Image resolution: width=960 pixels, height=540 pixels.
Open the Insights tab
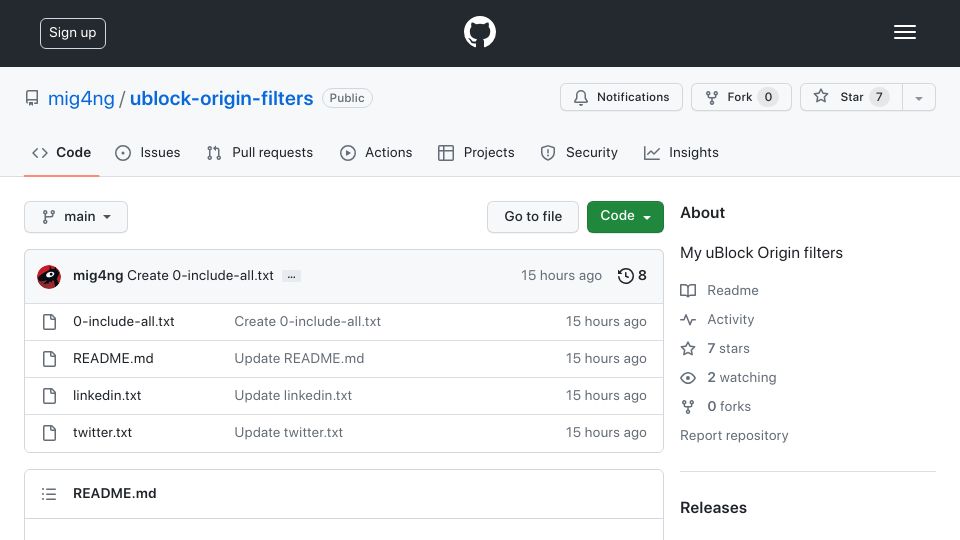[681, 152]
